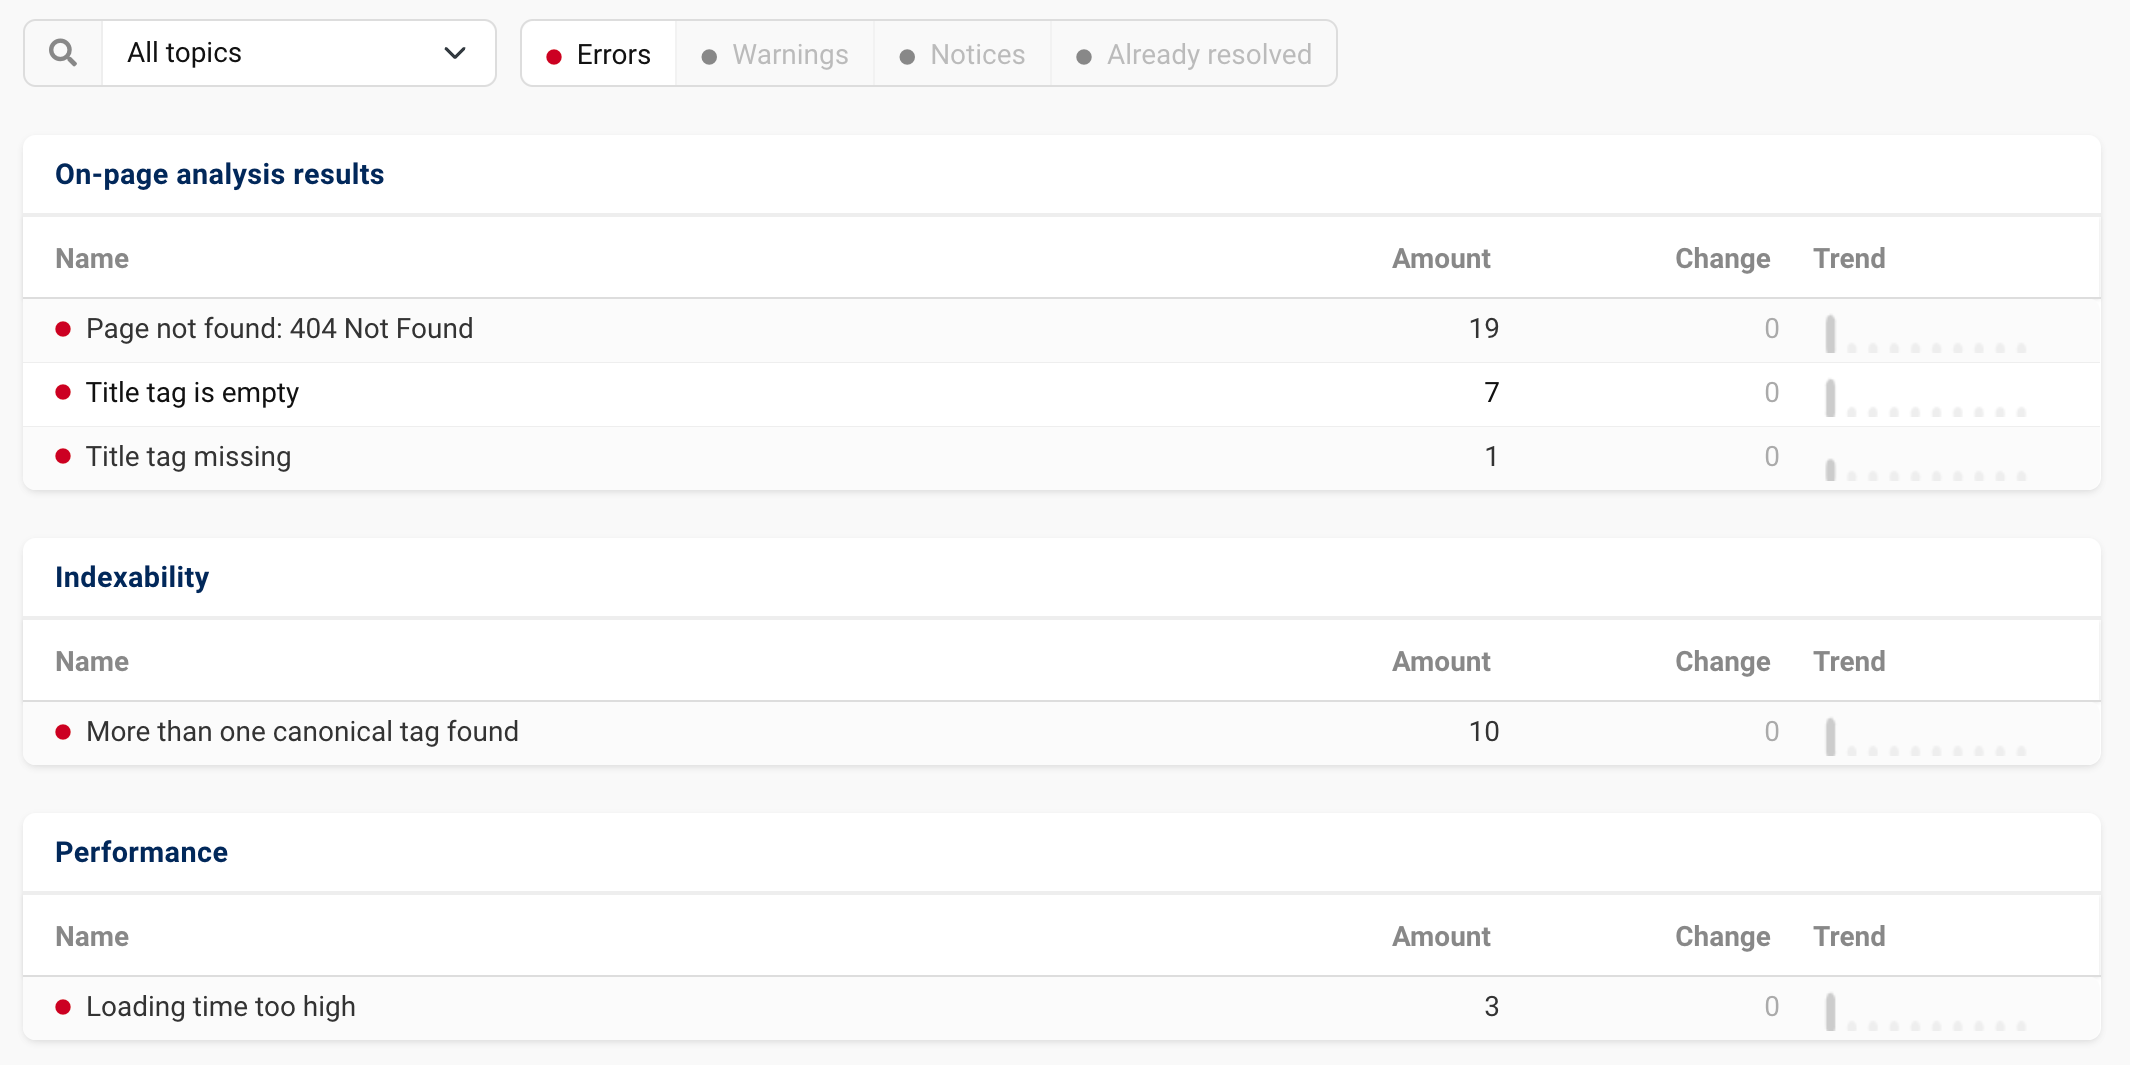The width and height of the screenshot is (2130, 1065).
Task: Click change value 0 in 404 Not Found row
Action: (x=1771, y=329)
